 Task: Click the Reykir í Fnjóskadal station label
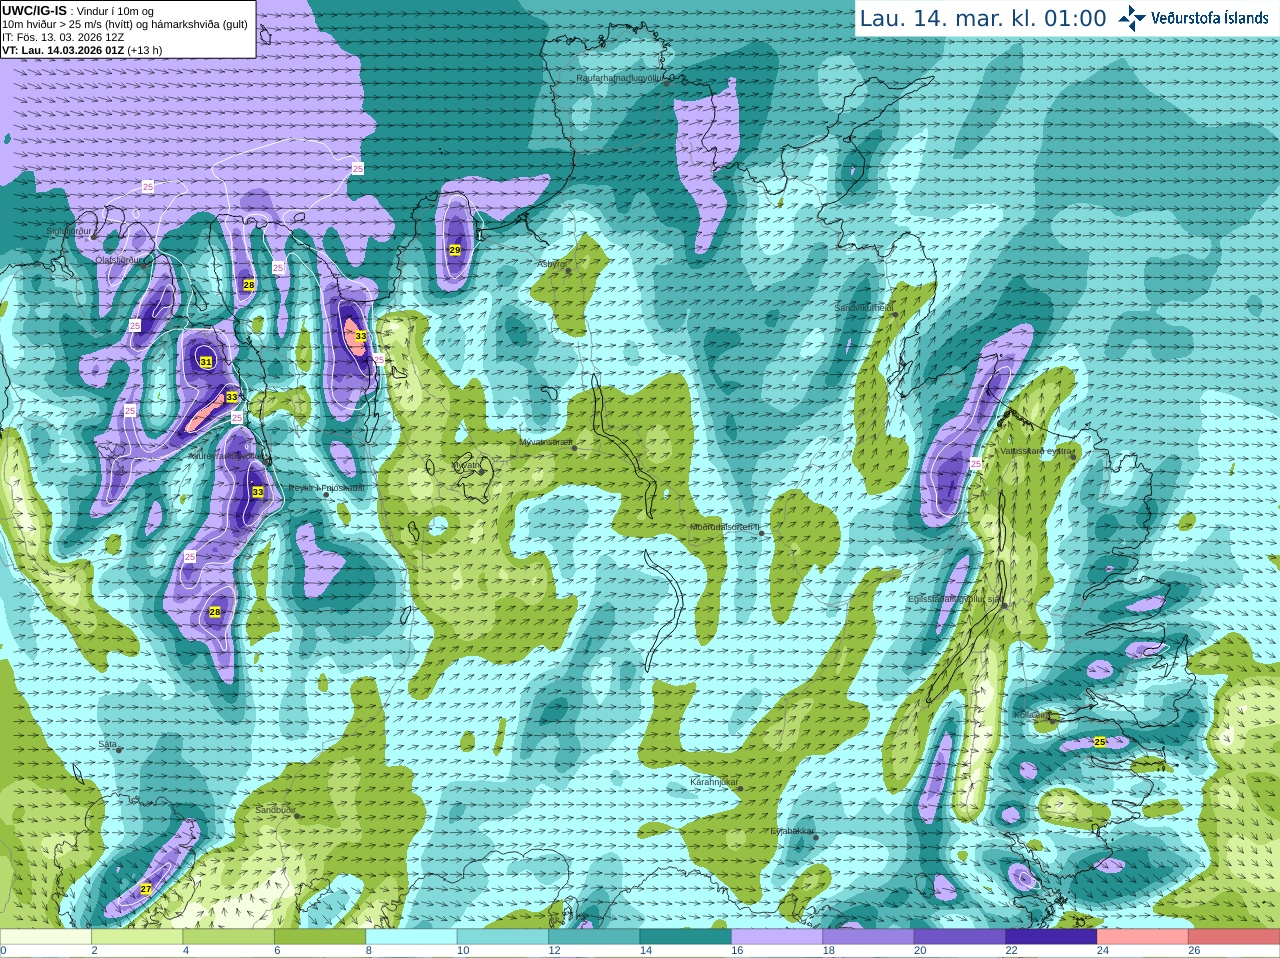[x=327, y=488]
